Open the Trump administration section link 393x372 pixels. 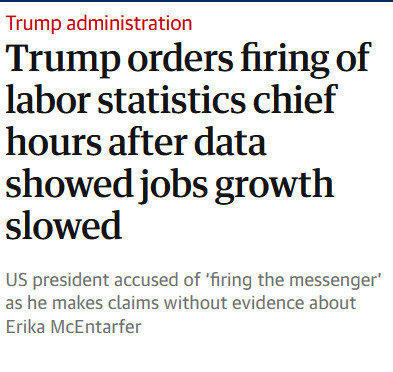point(99,23)
